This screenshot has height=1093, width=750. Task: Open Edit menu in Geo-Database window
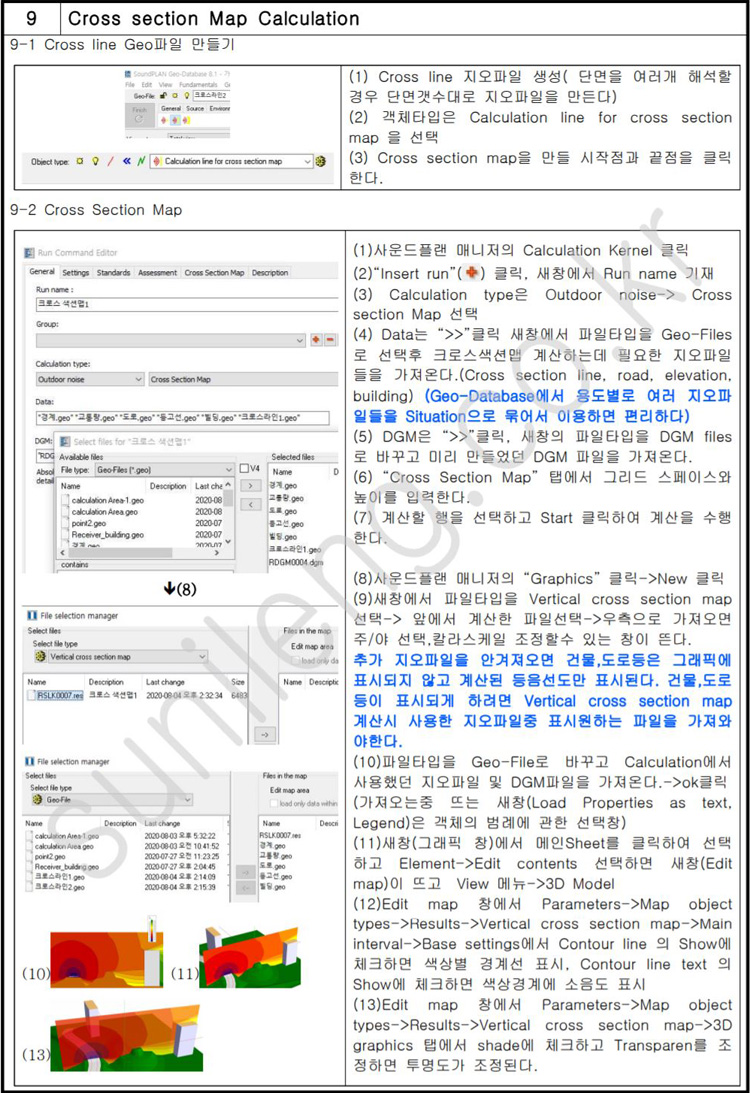[x=146, y=84]
